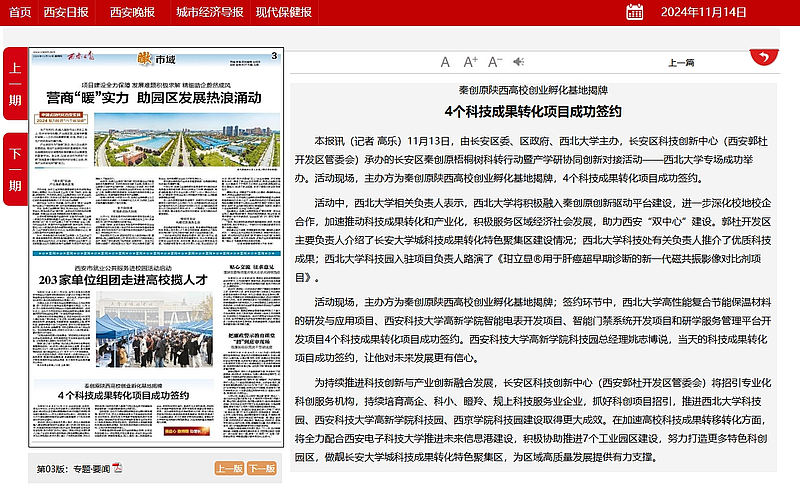Download page PDF via the PDF icon
The width and height of the screenshot is (800, 489).
[117, 468]
